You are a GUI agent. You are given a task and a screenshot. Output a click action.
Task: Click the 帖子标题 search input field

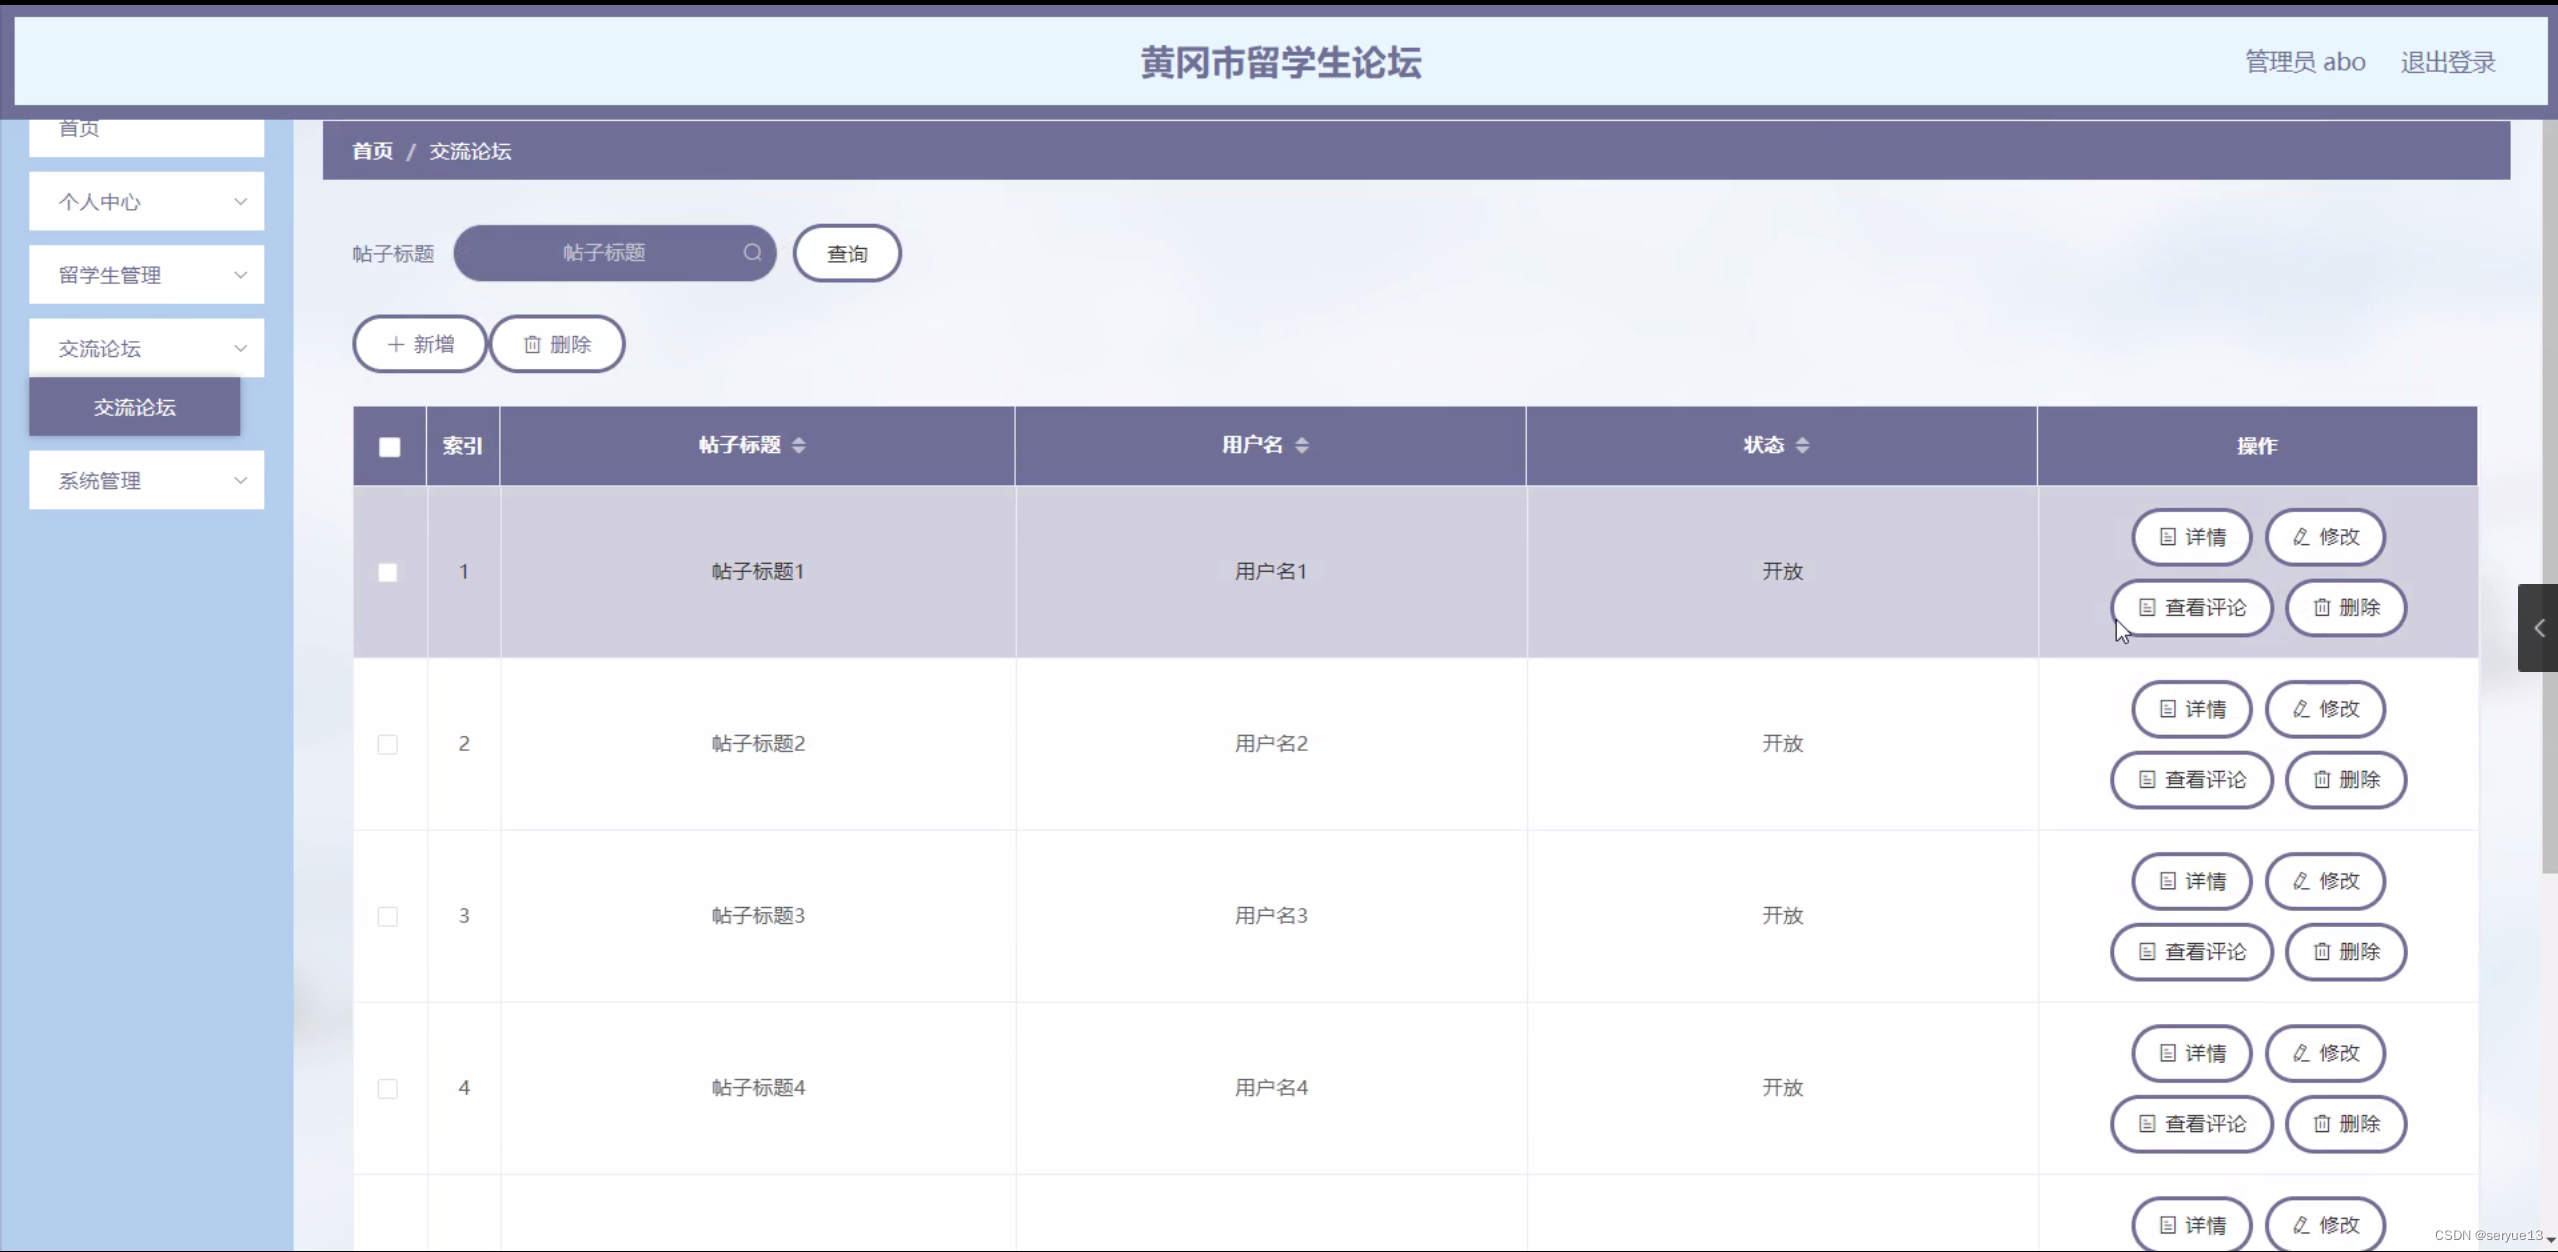coord(603,253)
